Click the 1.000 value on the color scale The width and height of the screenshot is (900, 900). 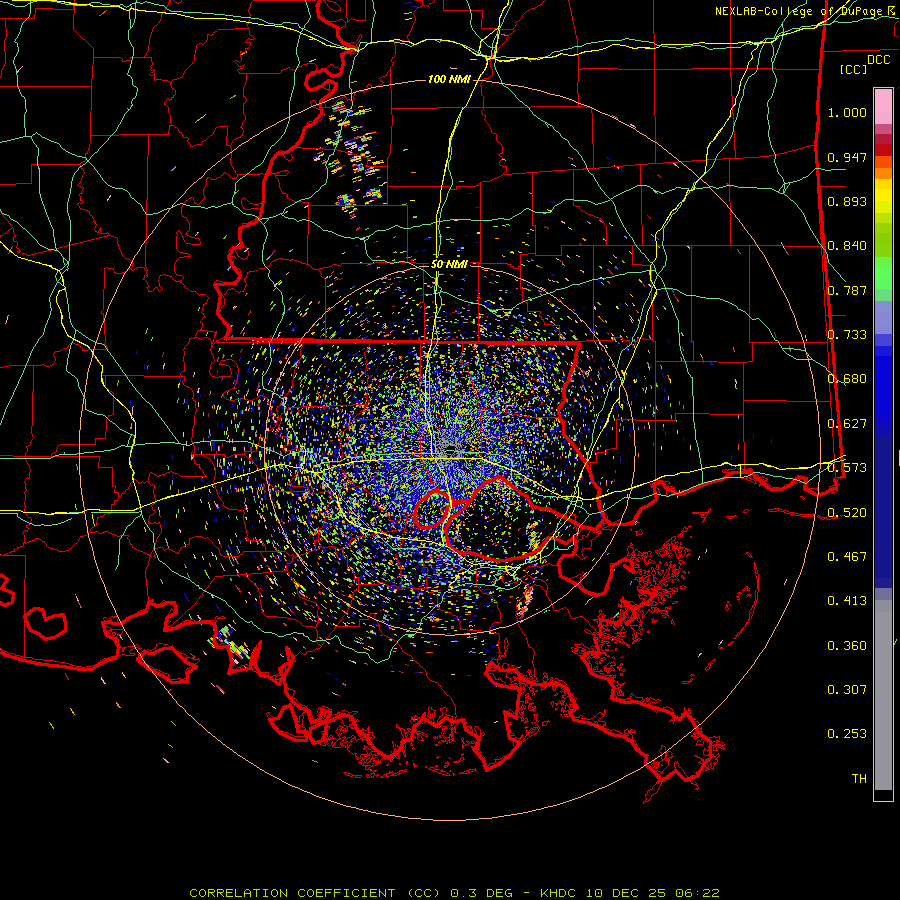[847, 112]
